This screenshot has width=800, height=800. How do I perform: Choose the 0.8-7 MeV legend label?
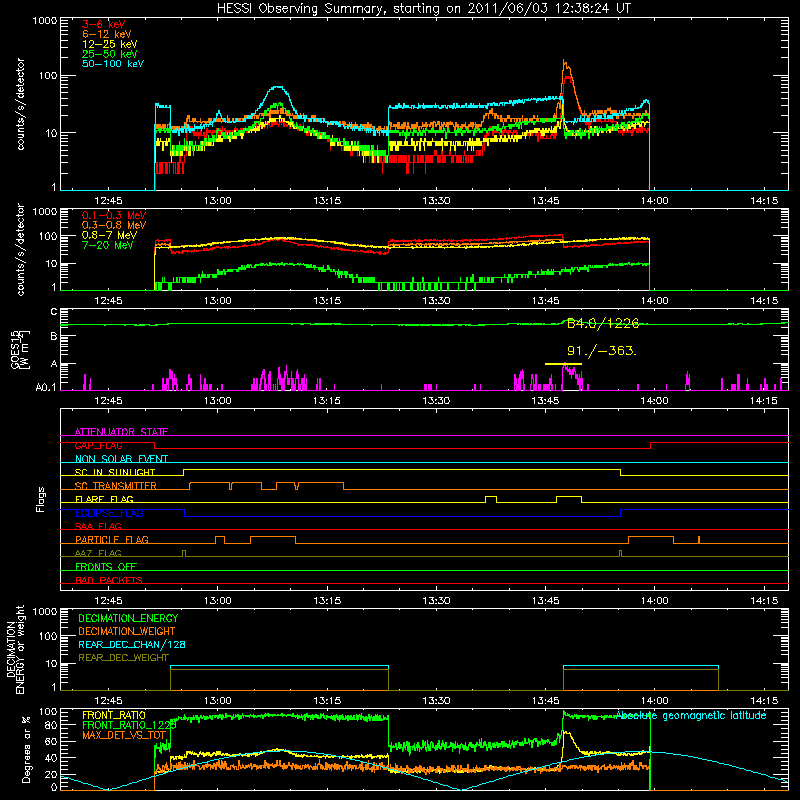click(x=109, y=235)
